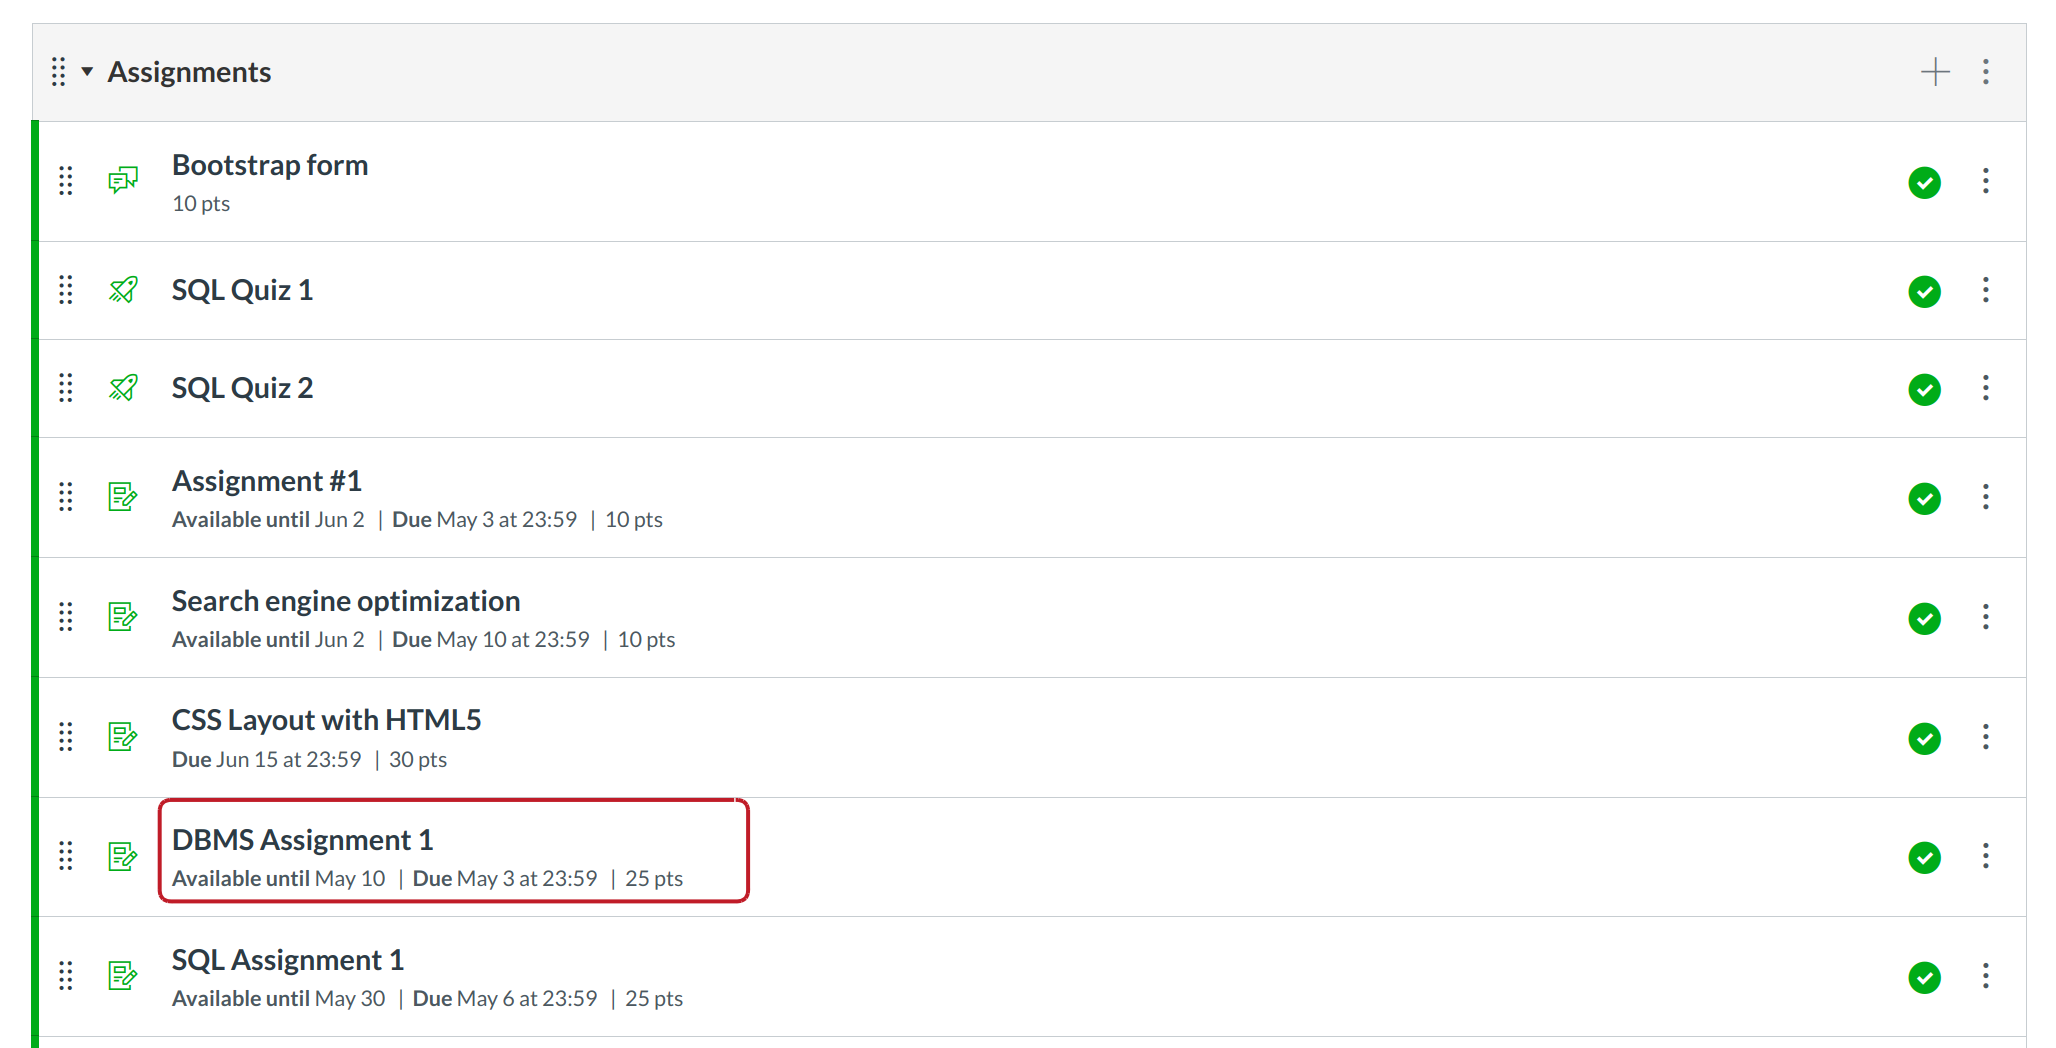Viewport: 2056px width, 1048px height.
Task: Click the add assignment plus icon
Action: pyautogui.click(x=1935, y=72)
